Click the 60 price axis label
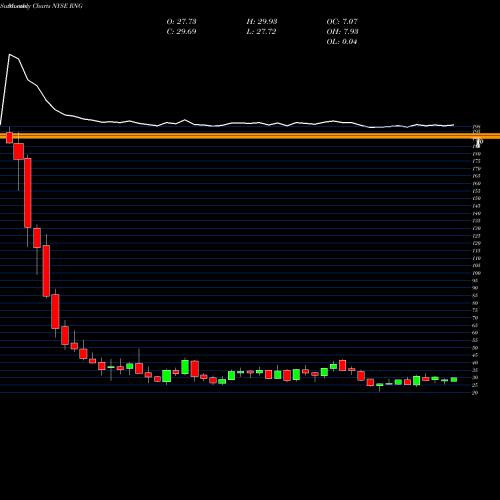 click(475, 333)
